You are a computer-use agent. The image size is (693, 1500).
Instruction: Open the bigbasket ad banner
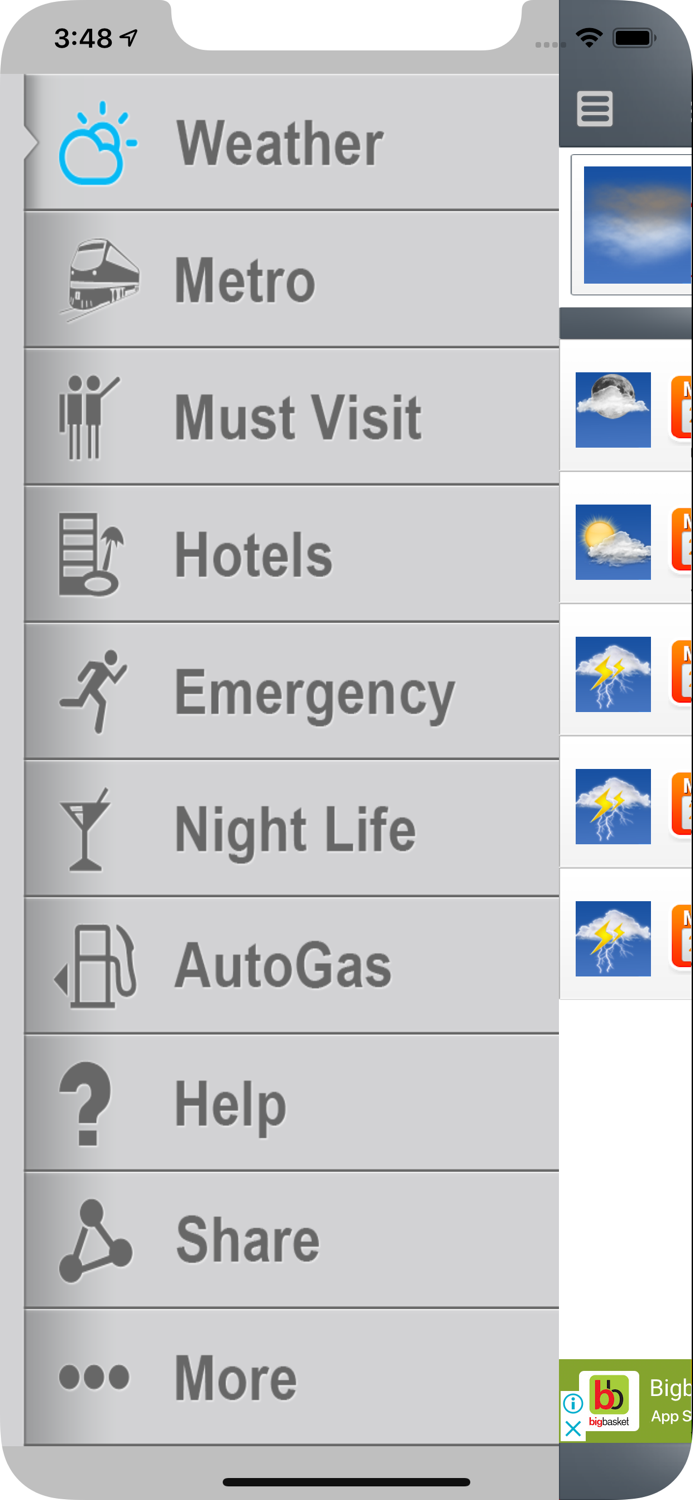(x=640, y=1400)
